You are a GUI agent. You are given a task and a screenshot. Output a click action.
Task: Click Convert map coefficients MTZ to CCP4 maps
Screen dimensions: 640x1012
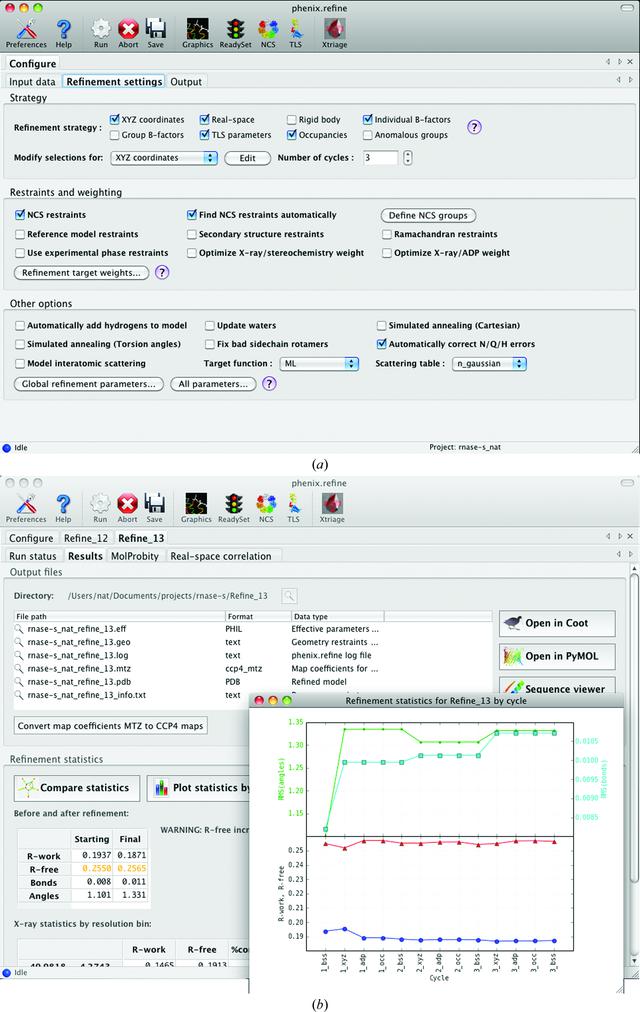110,726
